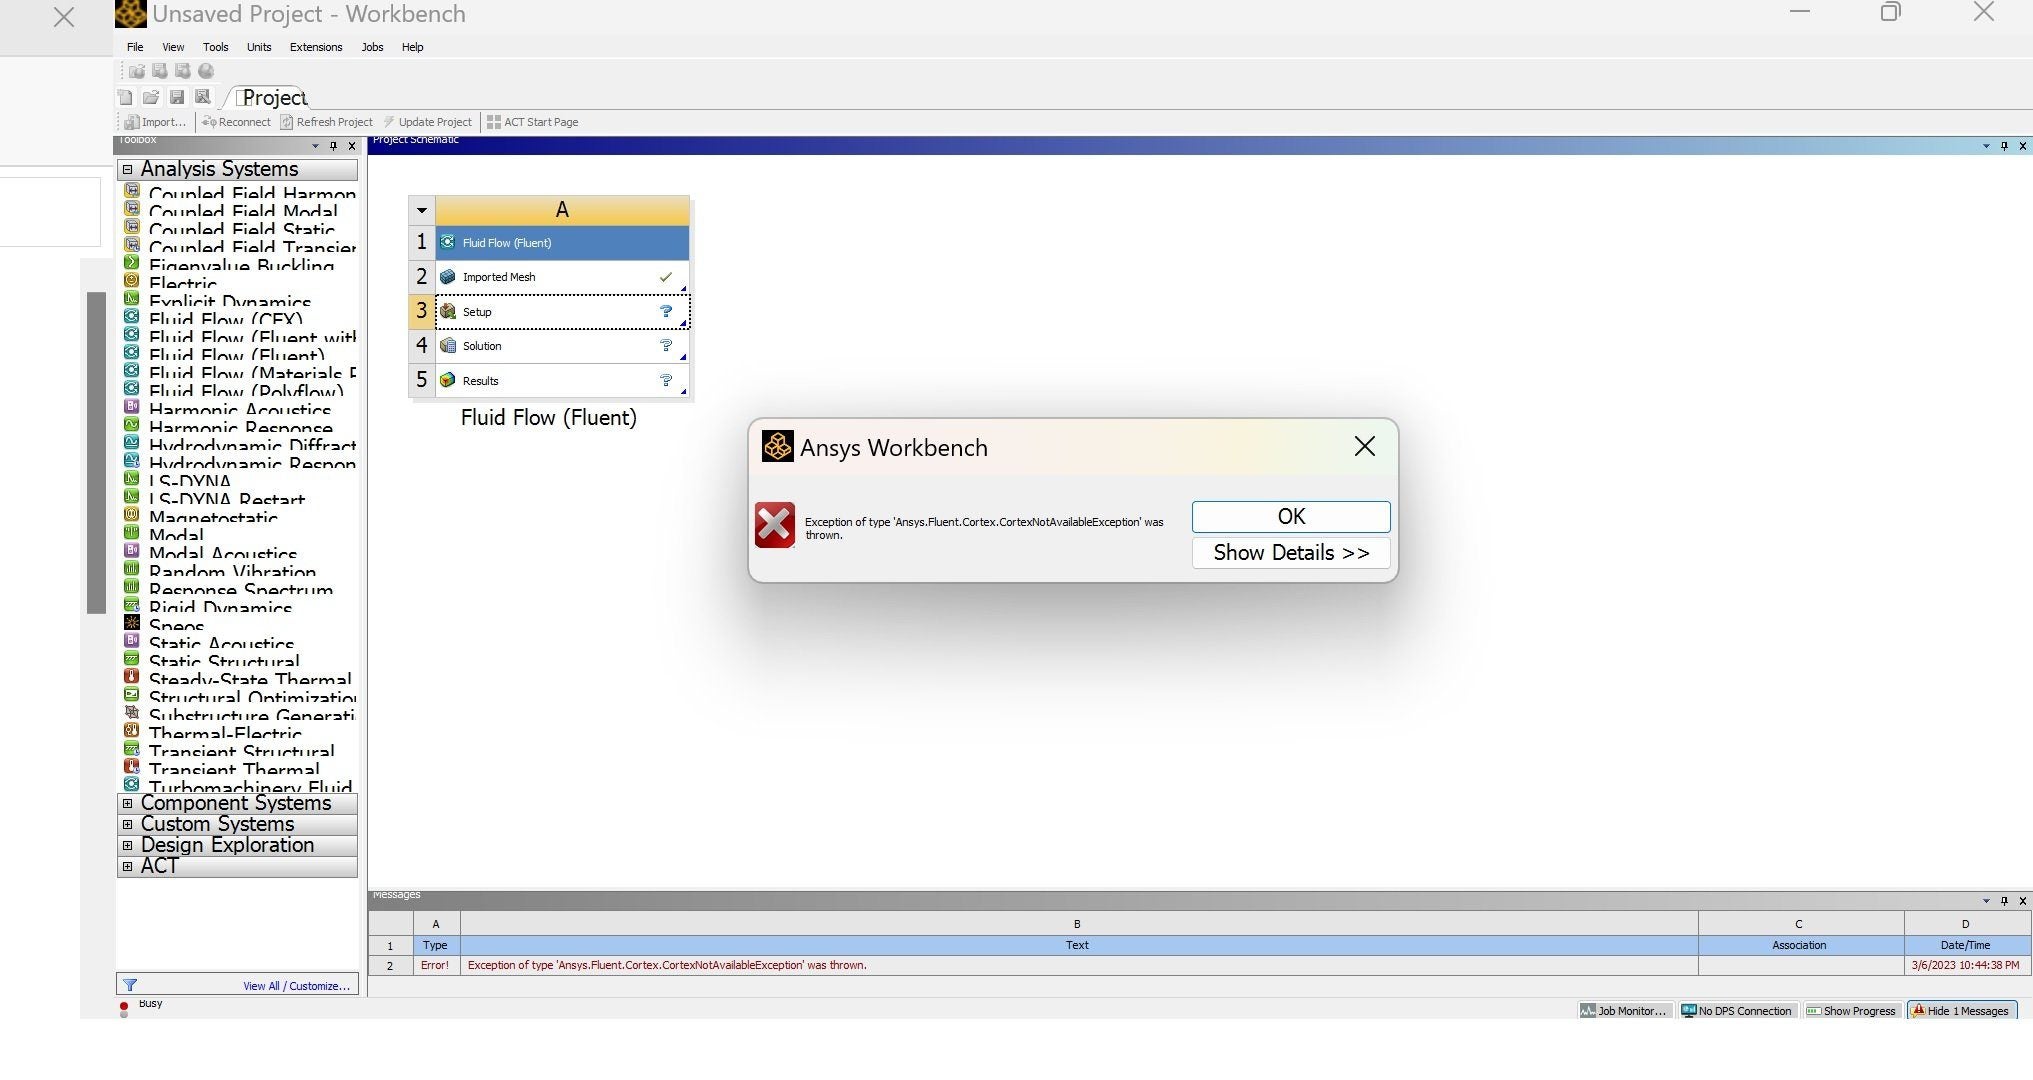Select the Solution cell in system A
The width and height of the screenshot is (2033, 1080).
pyautogui.click(x=562, y=346)
